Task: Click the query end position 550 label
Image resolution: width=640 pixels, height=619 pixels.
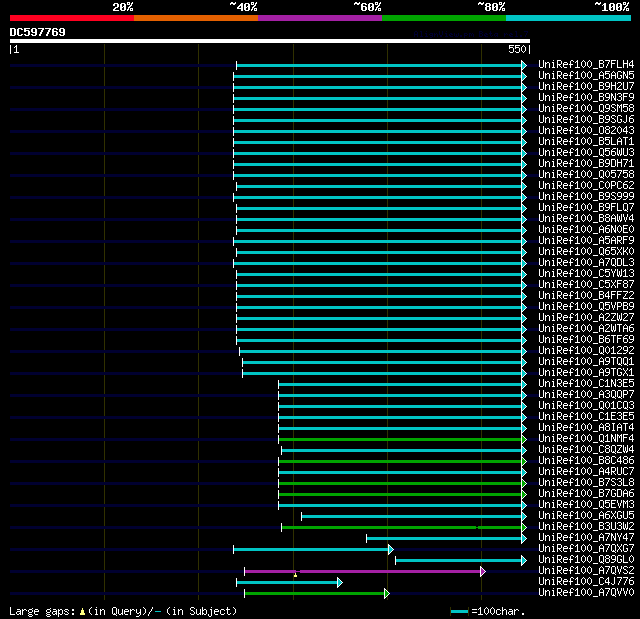Action: coord(517,49)
